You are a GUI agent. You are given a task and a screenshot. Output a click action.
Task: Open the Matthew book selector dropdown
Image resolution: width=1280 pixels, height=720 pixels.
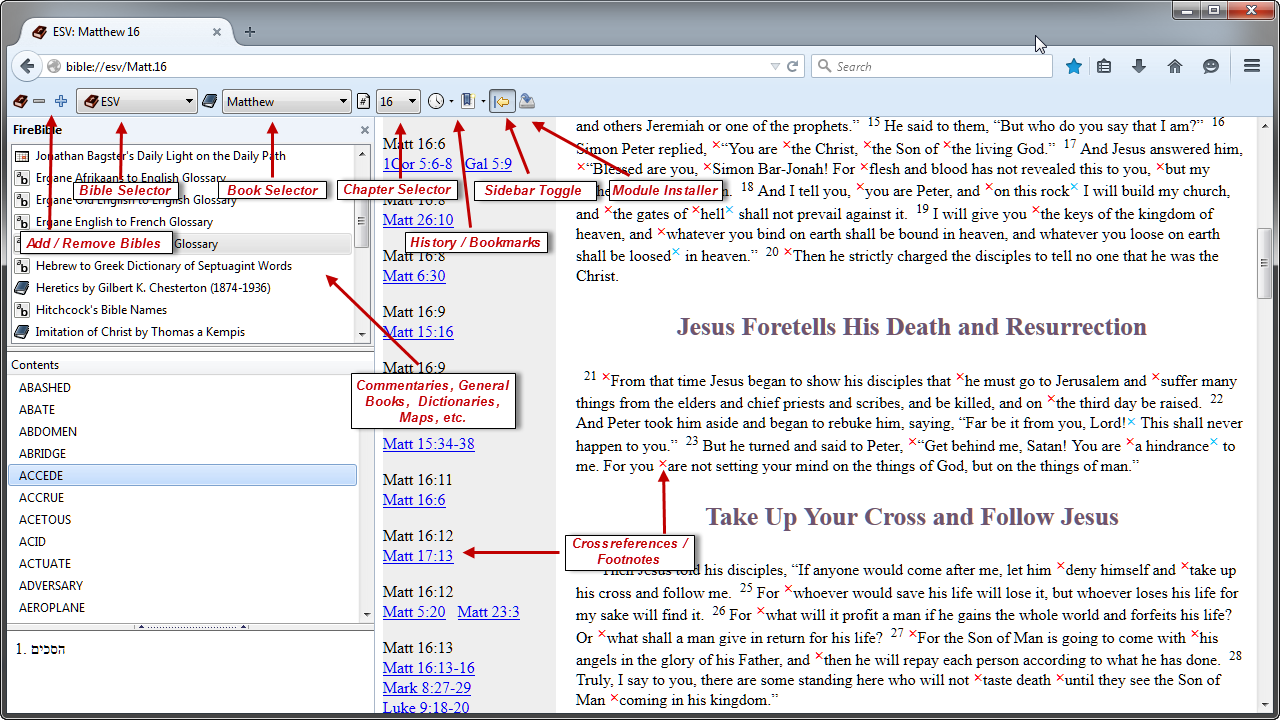click(x=286, y=101)
